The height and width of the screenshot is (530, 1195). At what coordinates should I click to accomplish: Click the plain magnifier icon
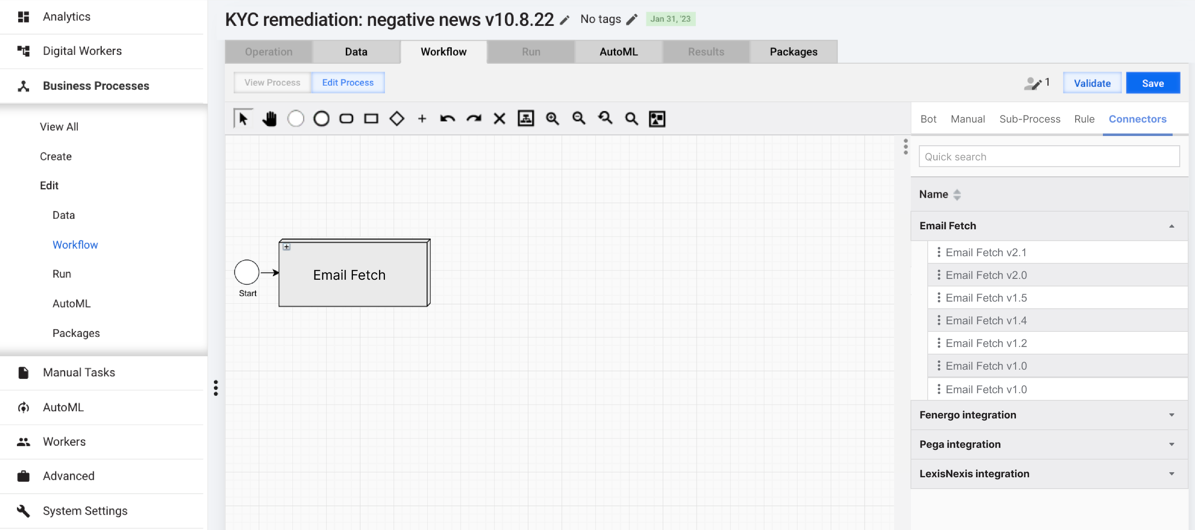[x=631, y=118]
